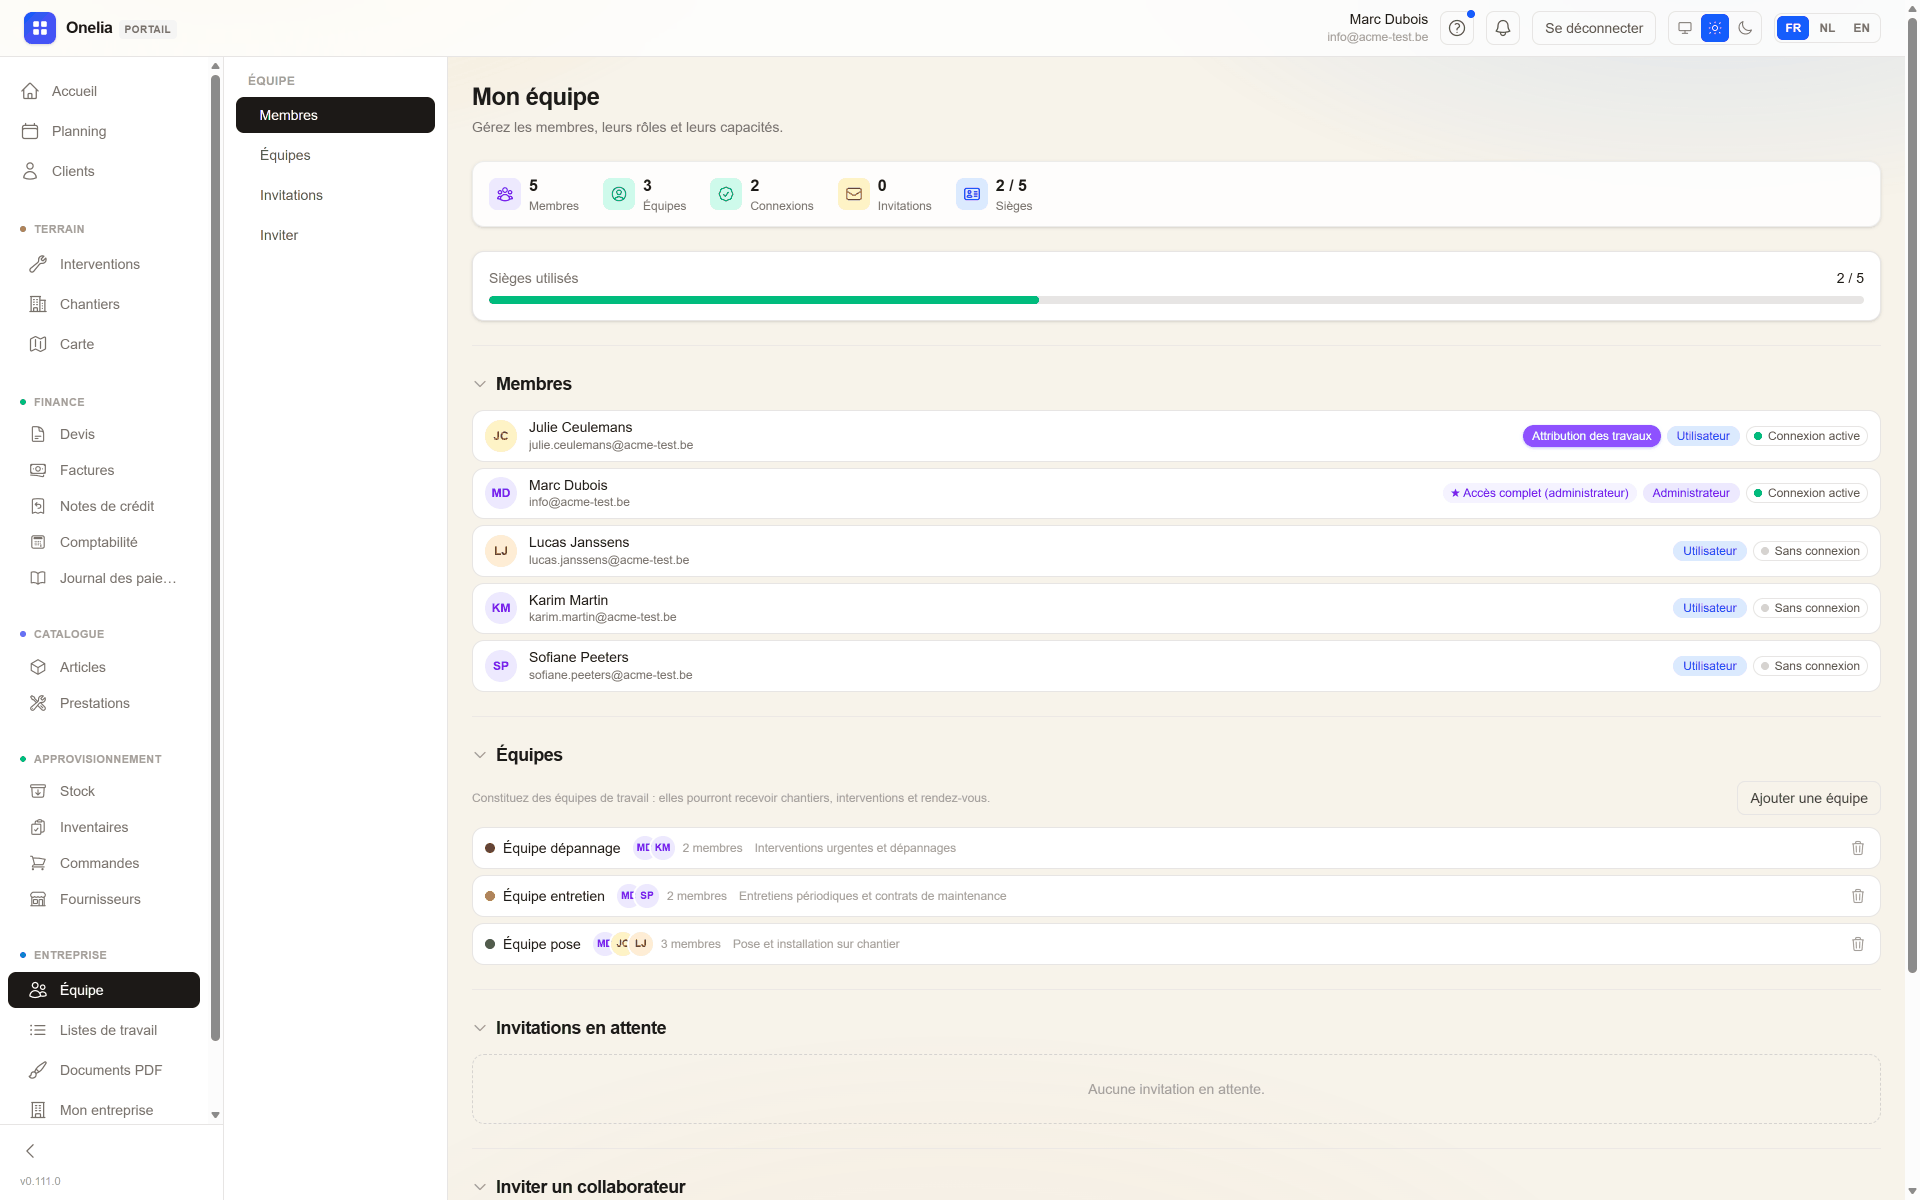Image resolution: width=1920 pixels, height=1200 pixels.
Task: Click Julie Ceulemans JC avatar
Action: (501, 436)
